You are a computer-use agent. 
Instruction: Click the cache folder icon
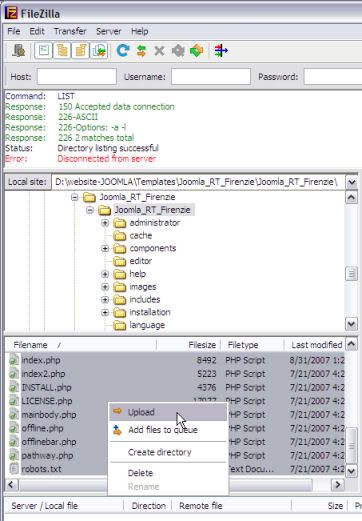(120, 236)
